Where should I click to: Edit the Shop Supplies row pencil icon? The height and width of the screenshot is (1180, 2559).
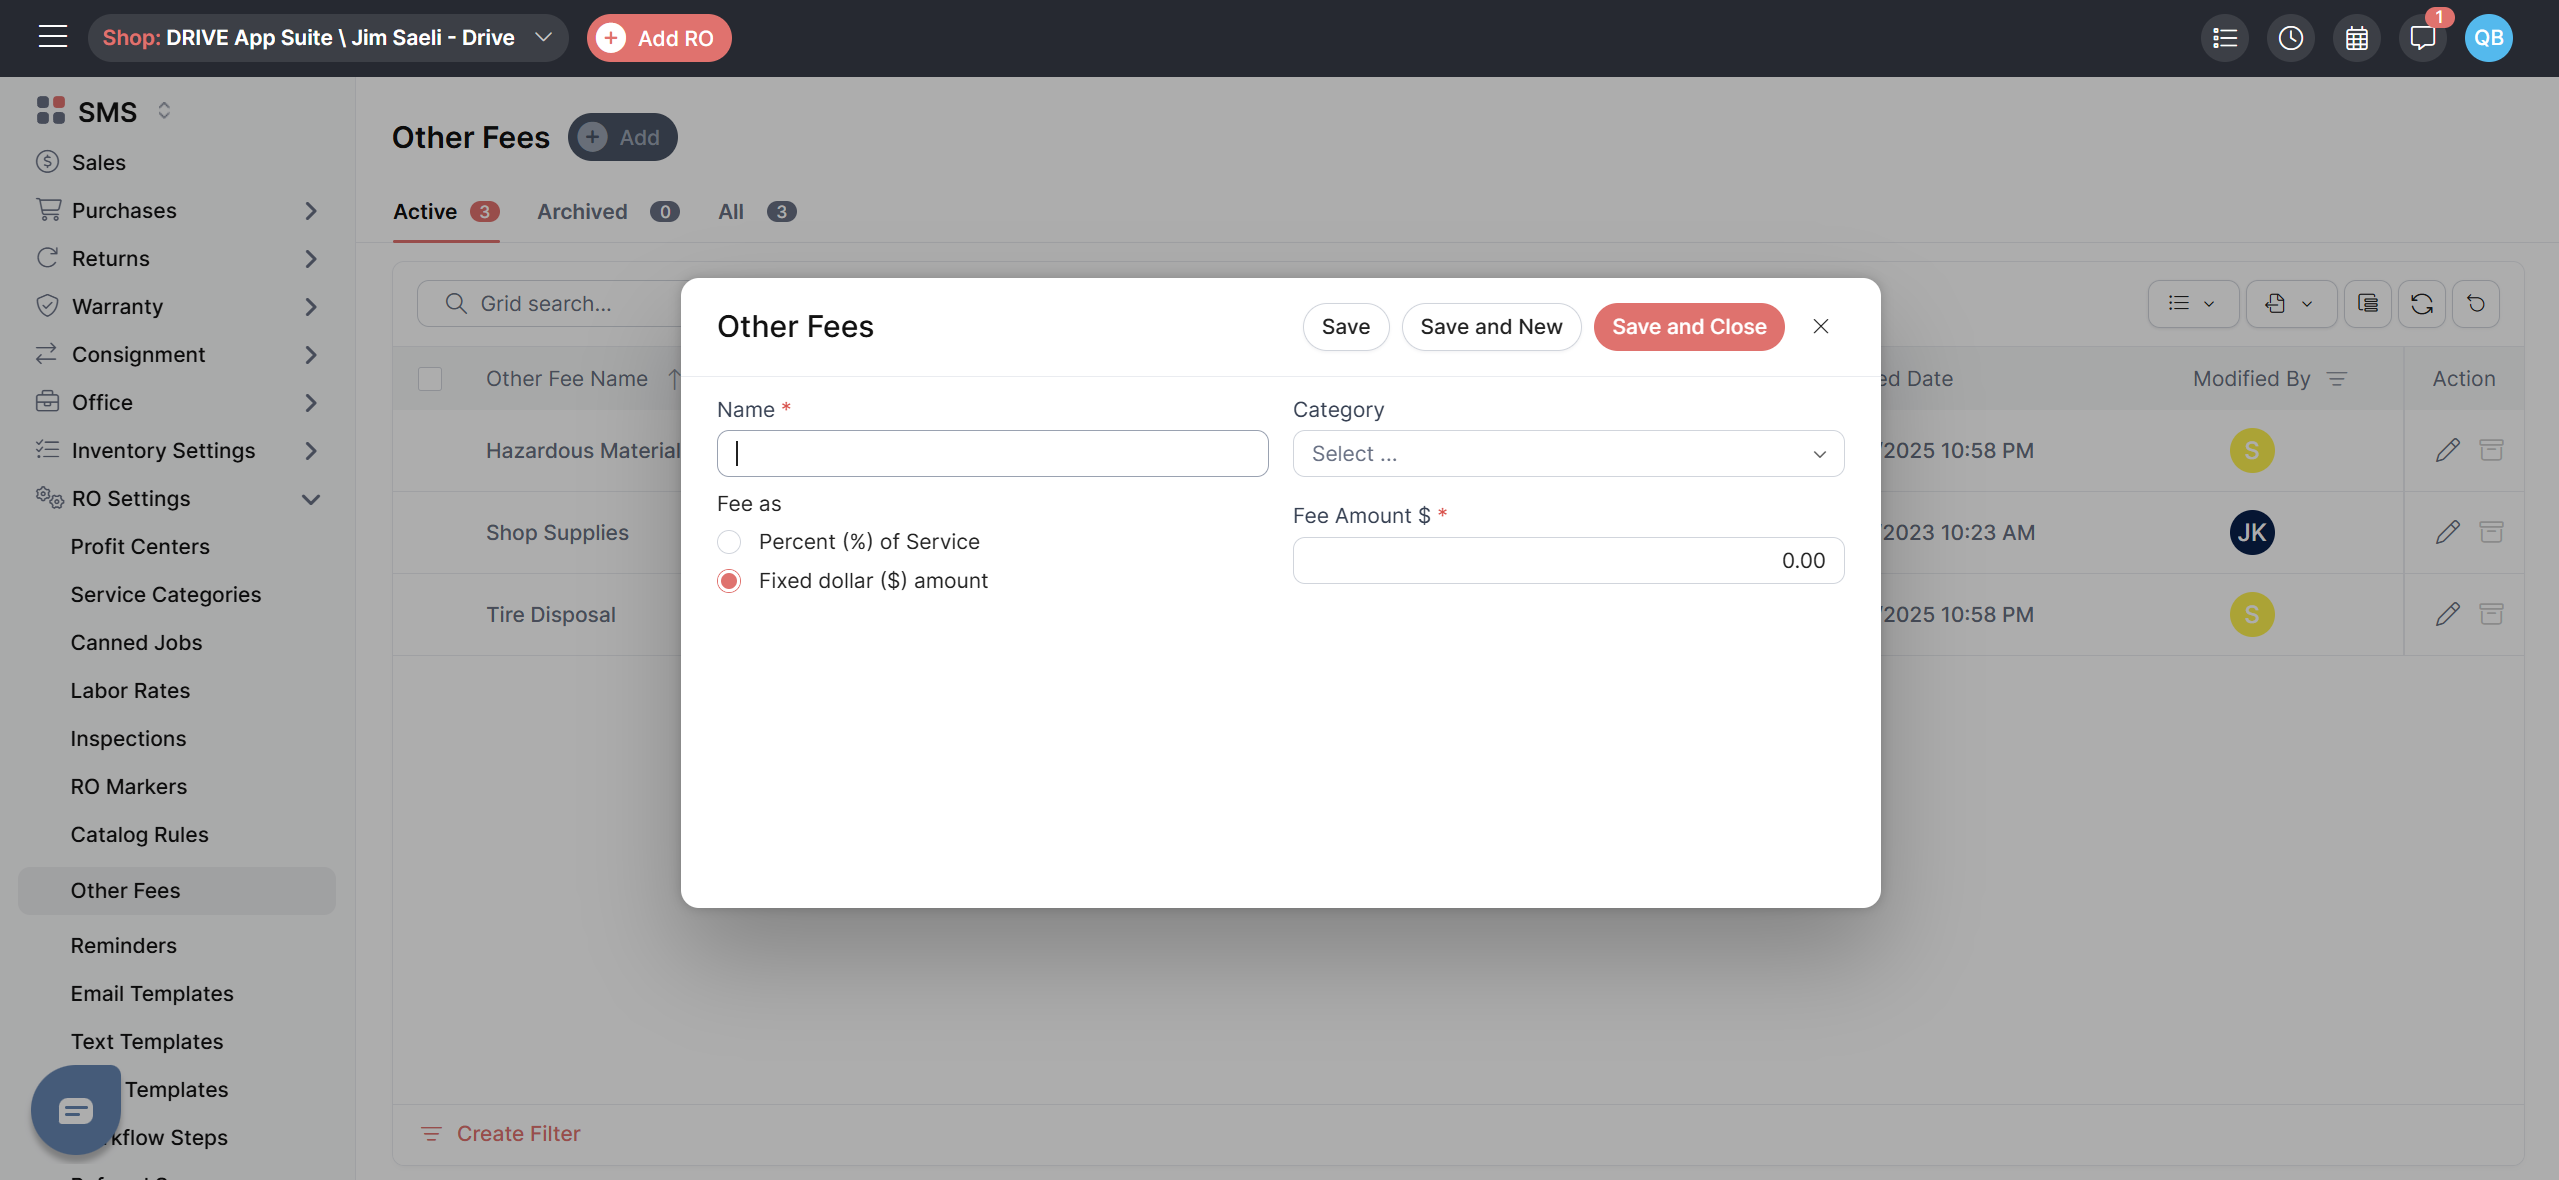(x=2447, y=532)
